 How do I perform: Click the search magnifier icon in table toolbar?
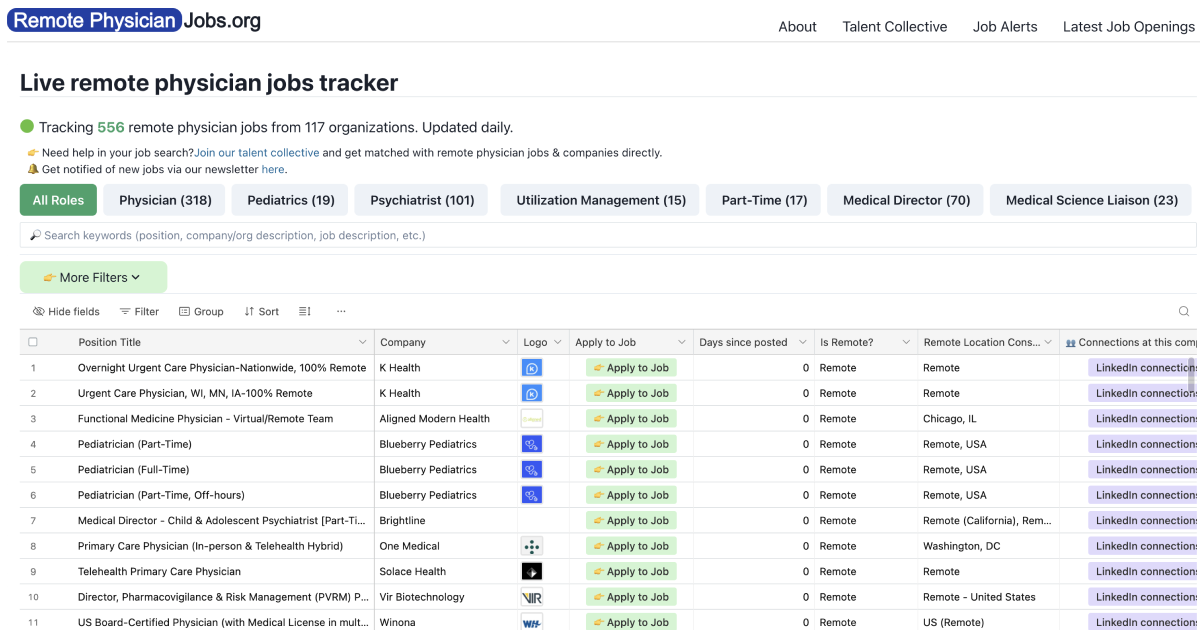pyautogui.click(x=1184, y=311)
